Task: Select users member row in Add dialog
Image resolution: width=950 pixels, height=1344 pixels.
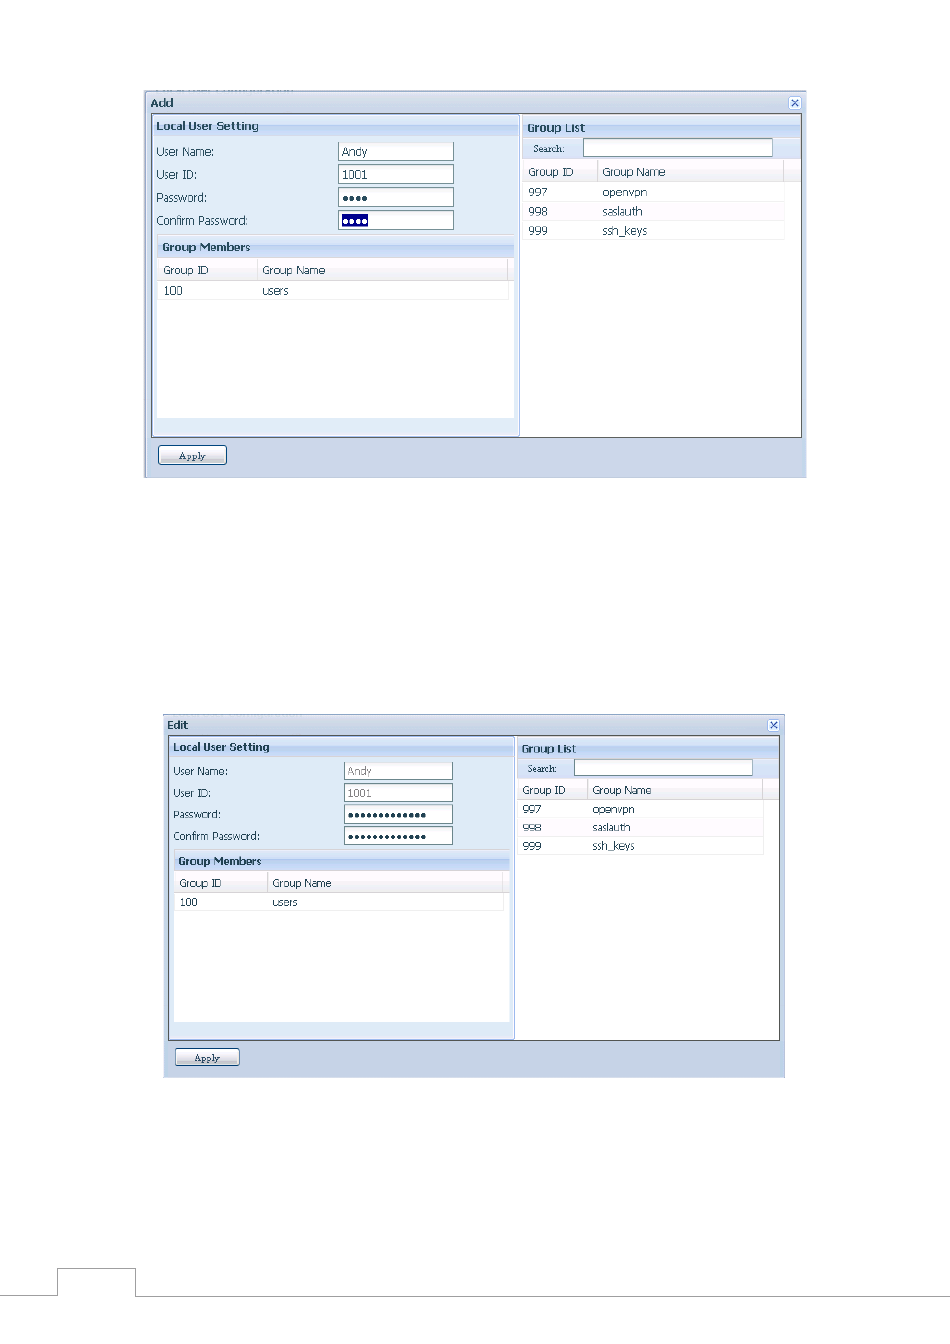Action: [333, 291]
